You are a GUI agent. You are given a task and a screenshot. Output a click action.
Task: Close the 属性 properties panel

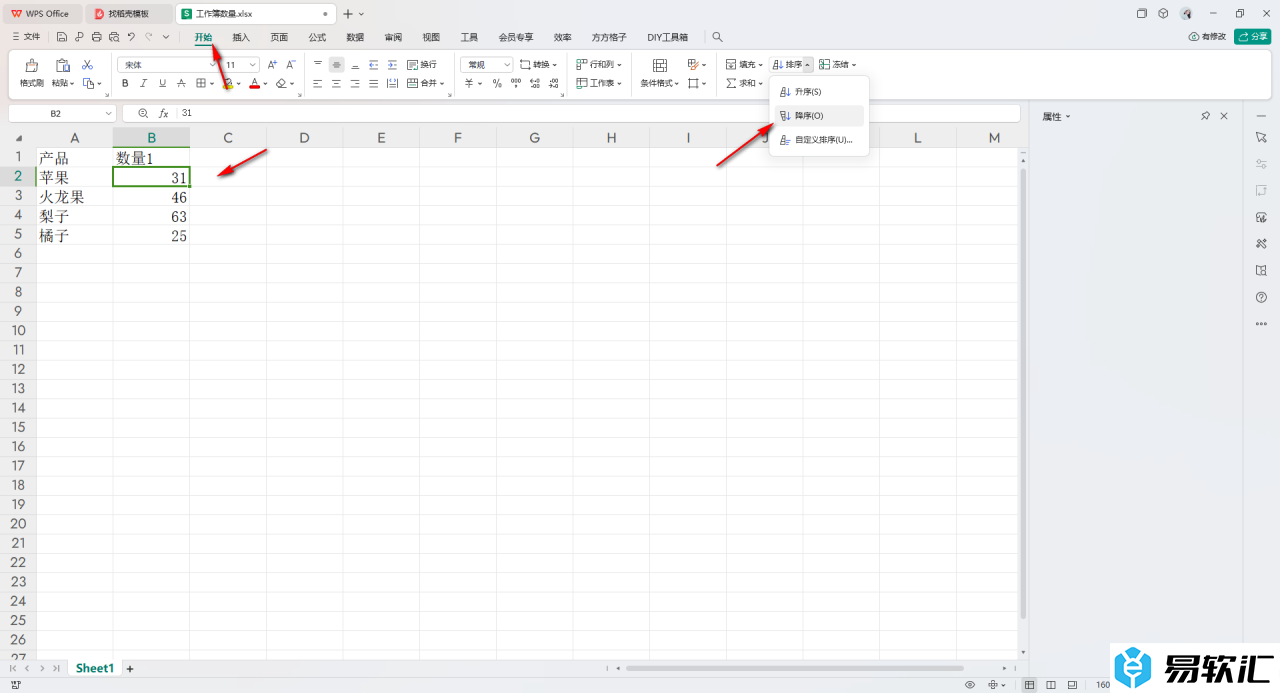(1224, 116)
